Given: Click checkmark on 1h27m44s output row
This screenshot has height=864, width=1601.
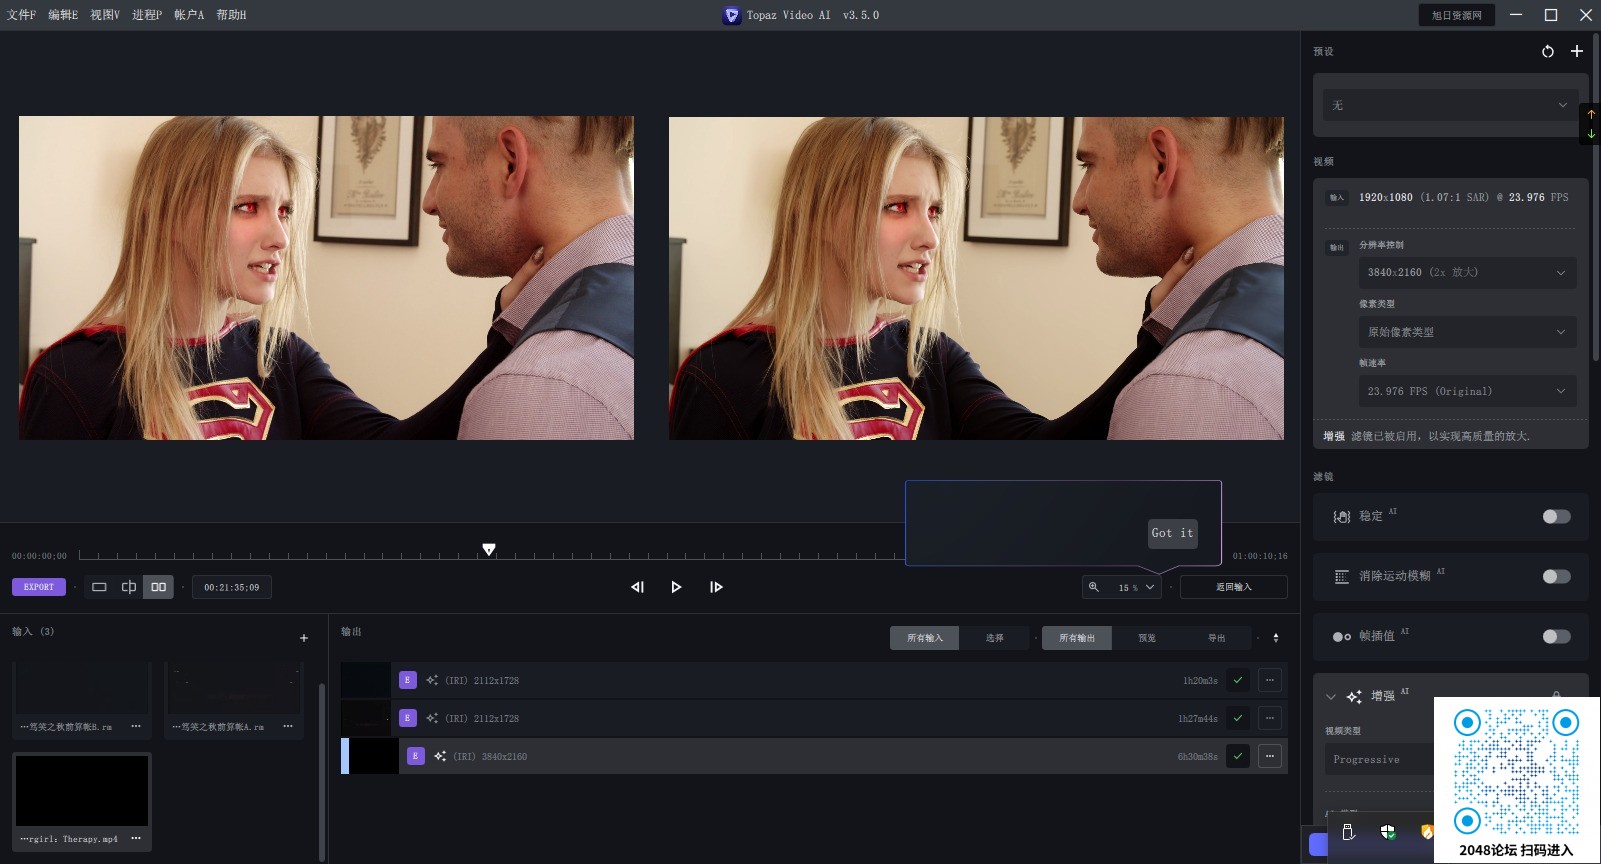Looking at the screenshot, I should coord(1238,718).
